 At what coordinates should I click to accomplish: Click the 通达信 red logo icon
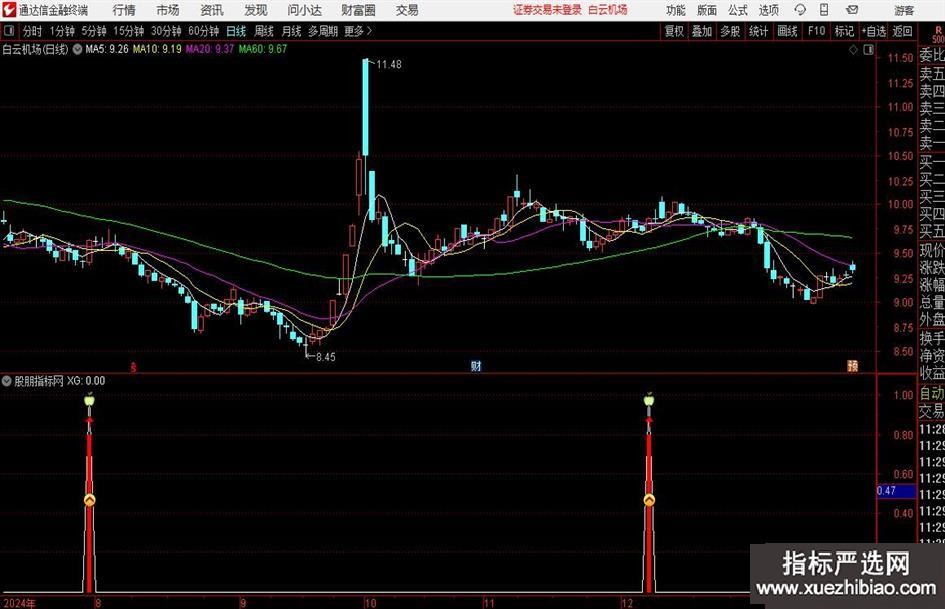tap(9, 10)
